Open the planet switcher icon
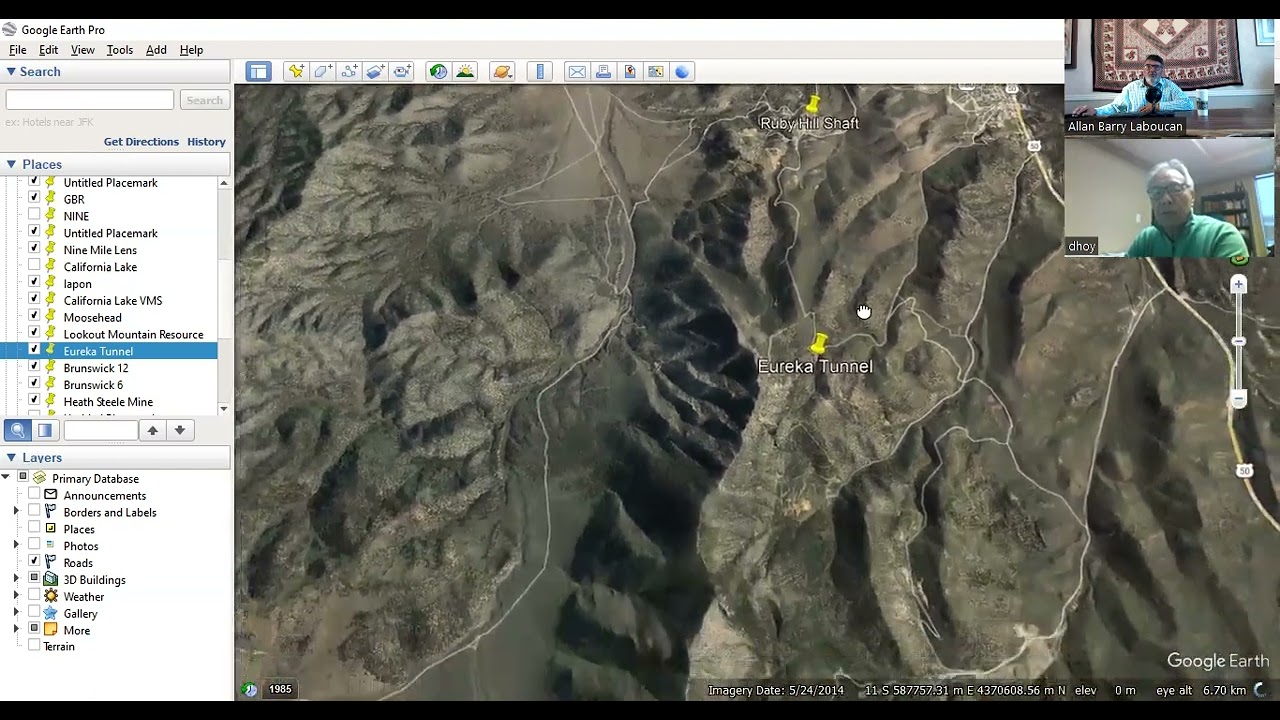This screenshot has height=720, width=1280. [502, 71]
